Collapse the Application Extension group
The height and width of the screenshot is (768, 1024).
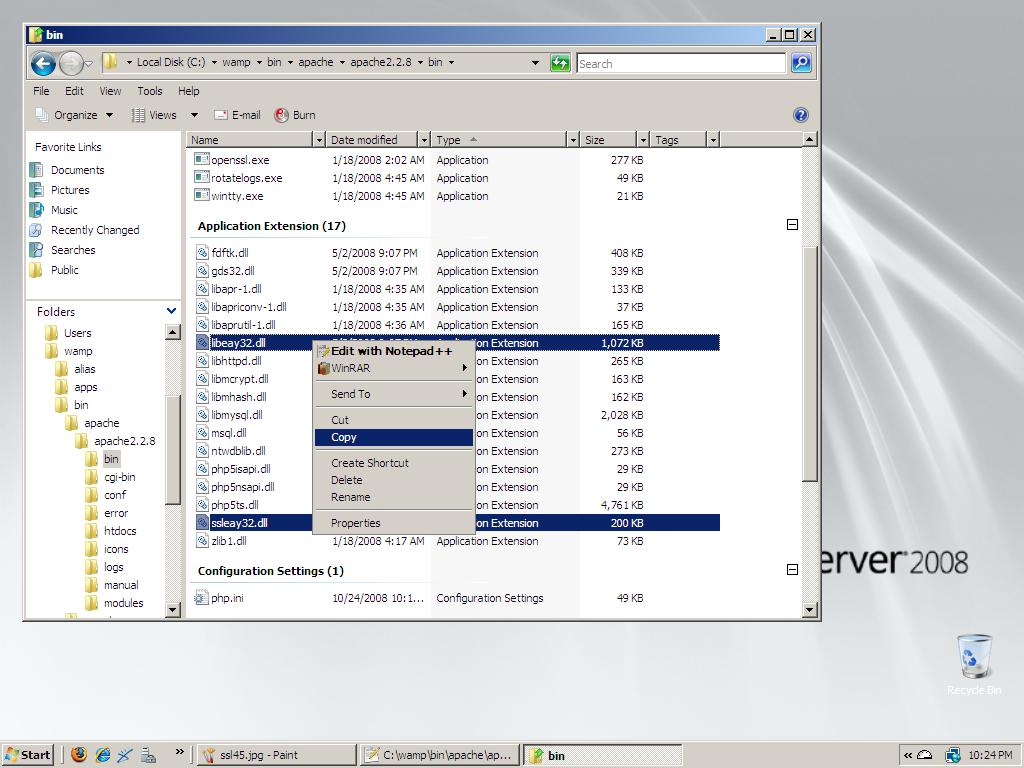click(792, 225)
